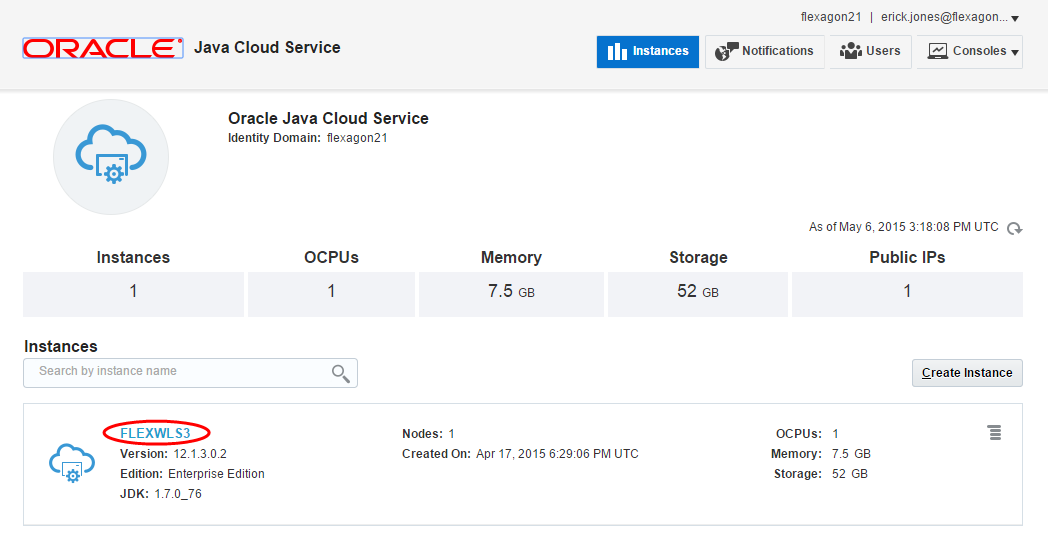Click the Version 12.1.3.0.2 text
This screenshot has height=558, width=1048.
173,454
